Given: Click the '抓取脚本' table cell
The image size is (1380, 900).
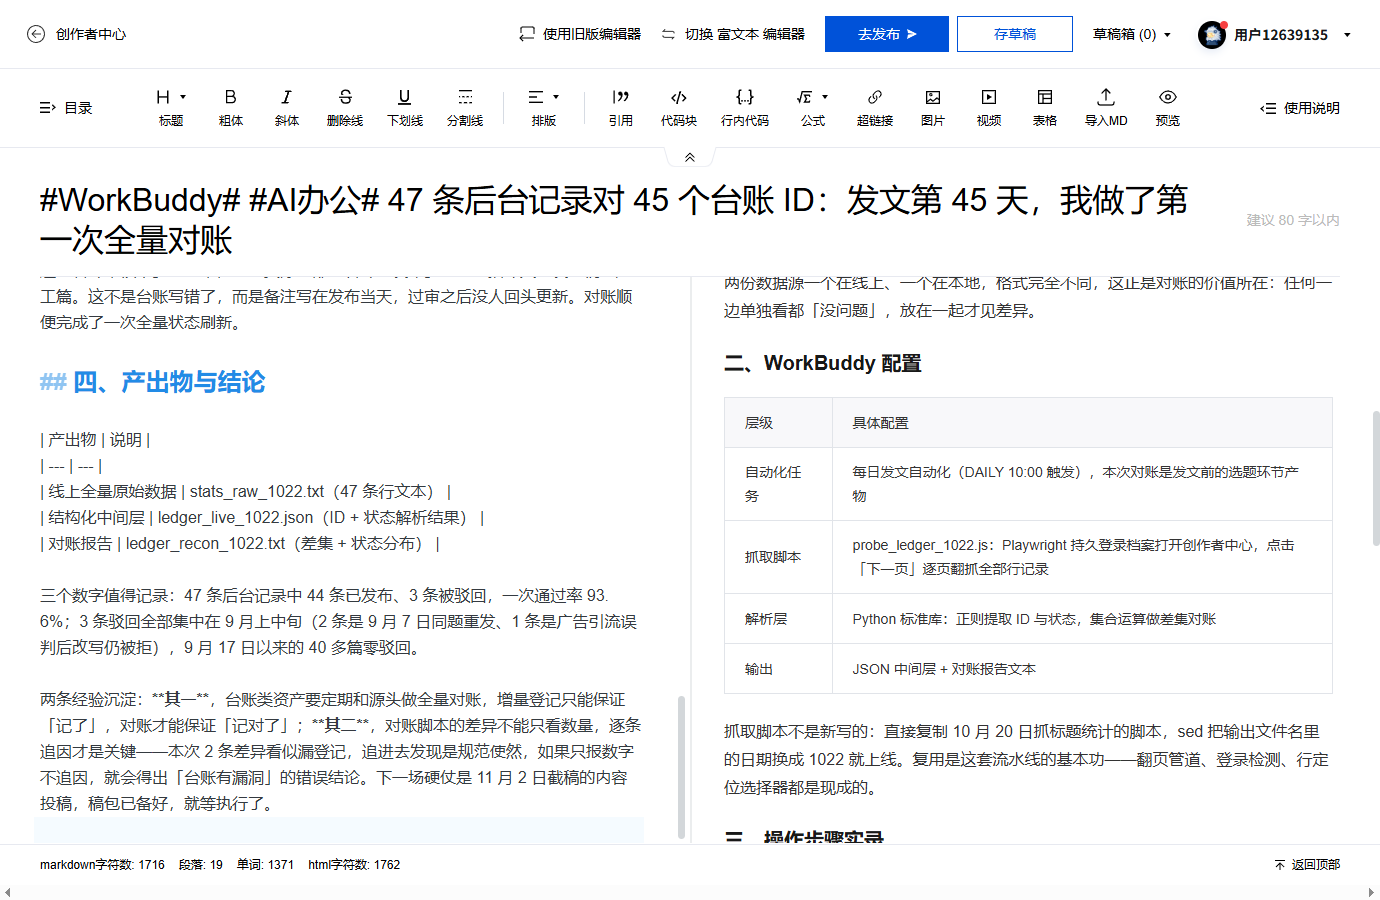Looking at the screenshot, I should click(778, 557).
